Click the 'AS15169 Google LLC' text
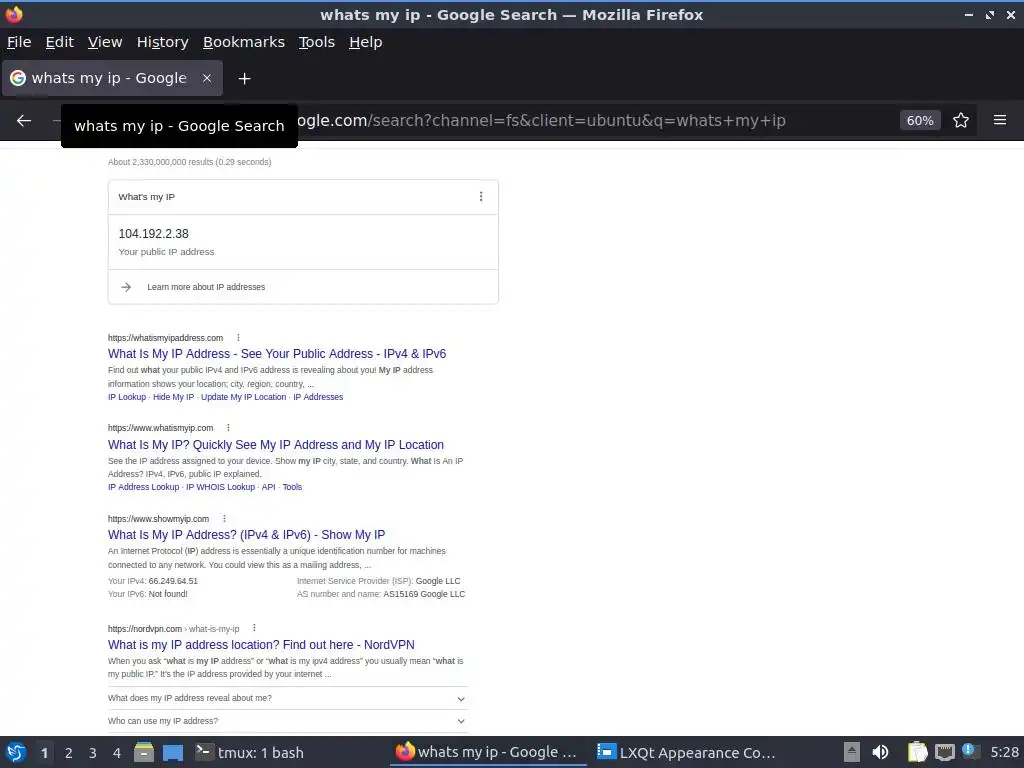This screenshot has width=1024, height=768. (424, 594)
